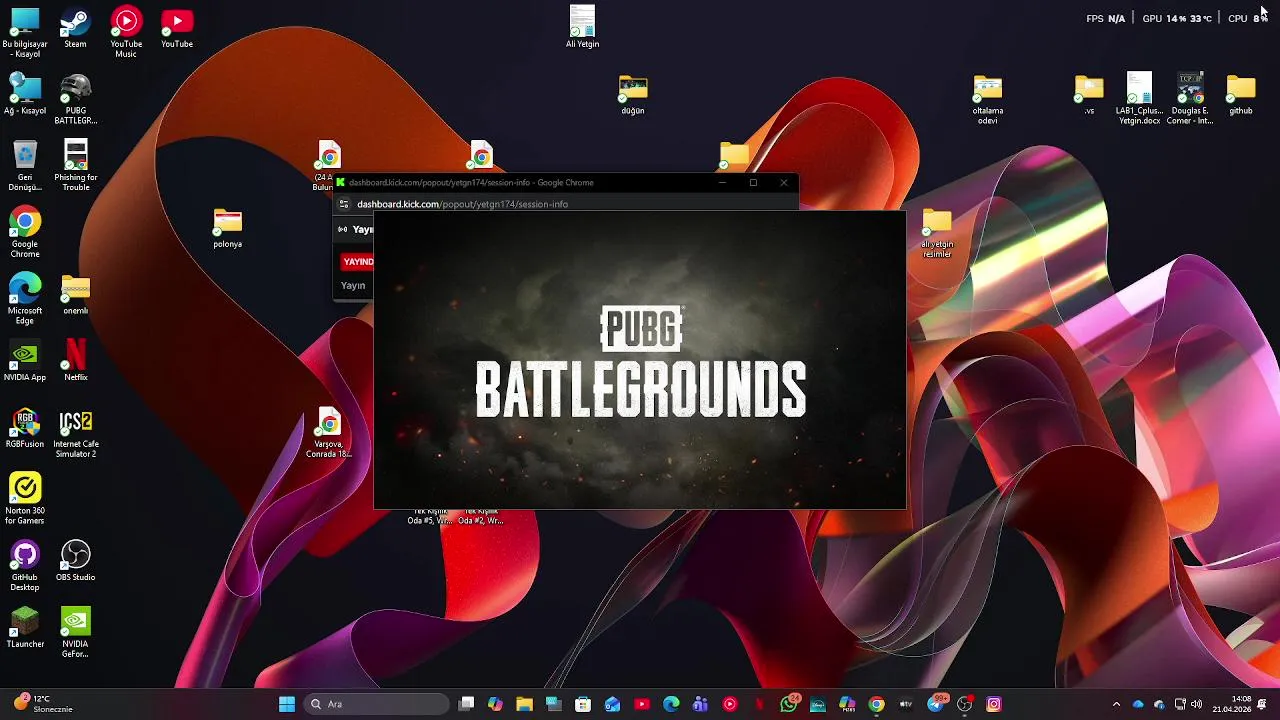Select the Internet Cafe Simulator 2 icon
This screenshot has width=1280, height=720.
(x=75, y=432)
